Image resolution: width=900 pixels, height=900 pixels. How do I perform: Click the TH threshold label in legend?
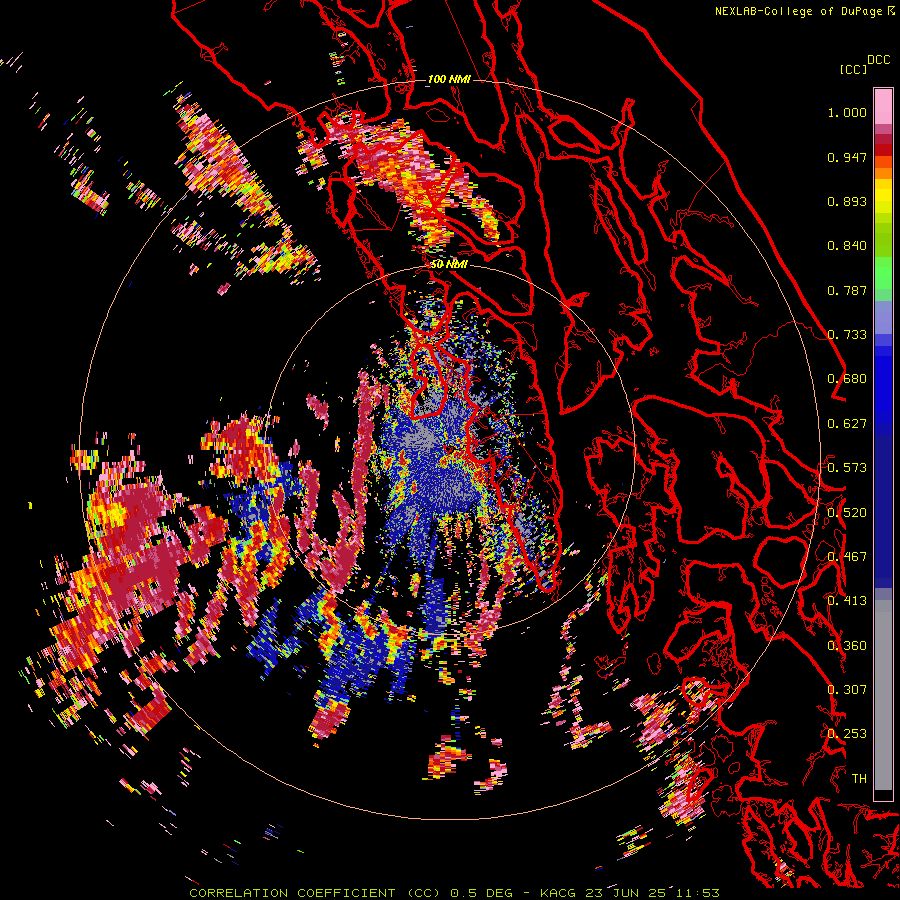[x=859, y=779]
